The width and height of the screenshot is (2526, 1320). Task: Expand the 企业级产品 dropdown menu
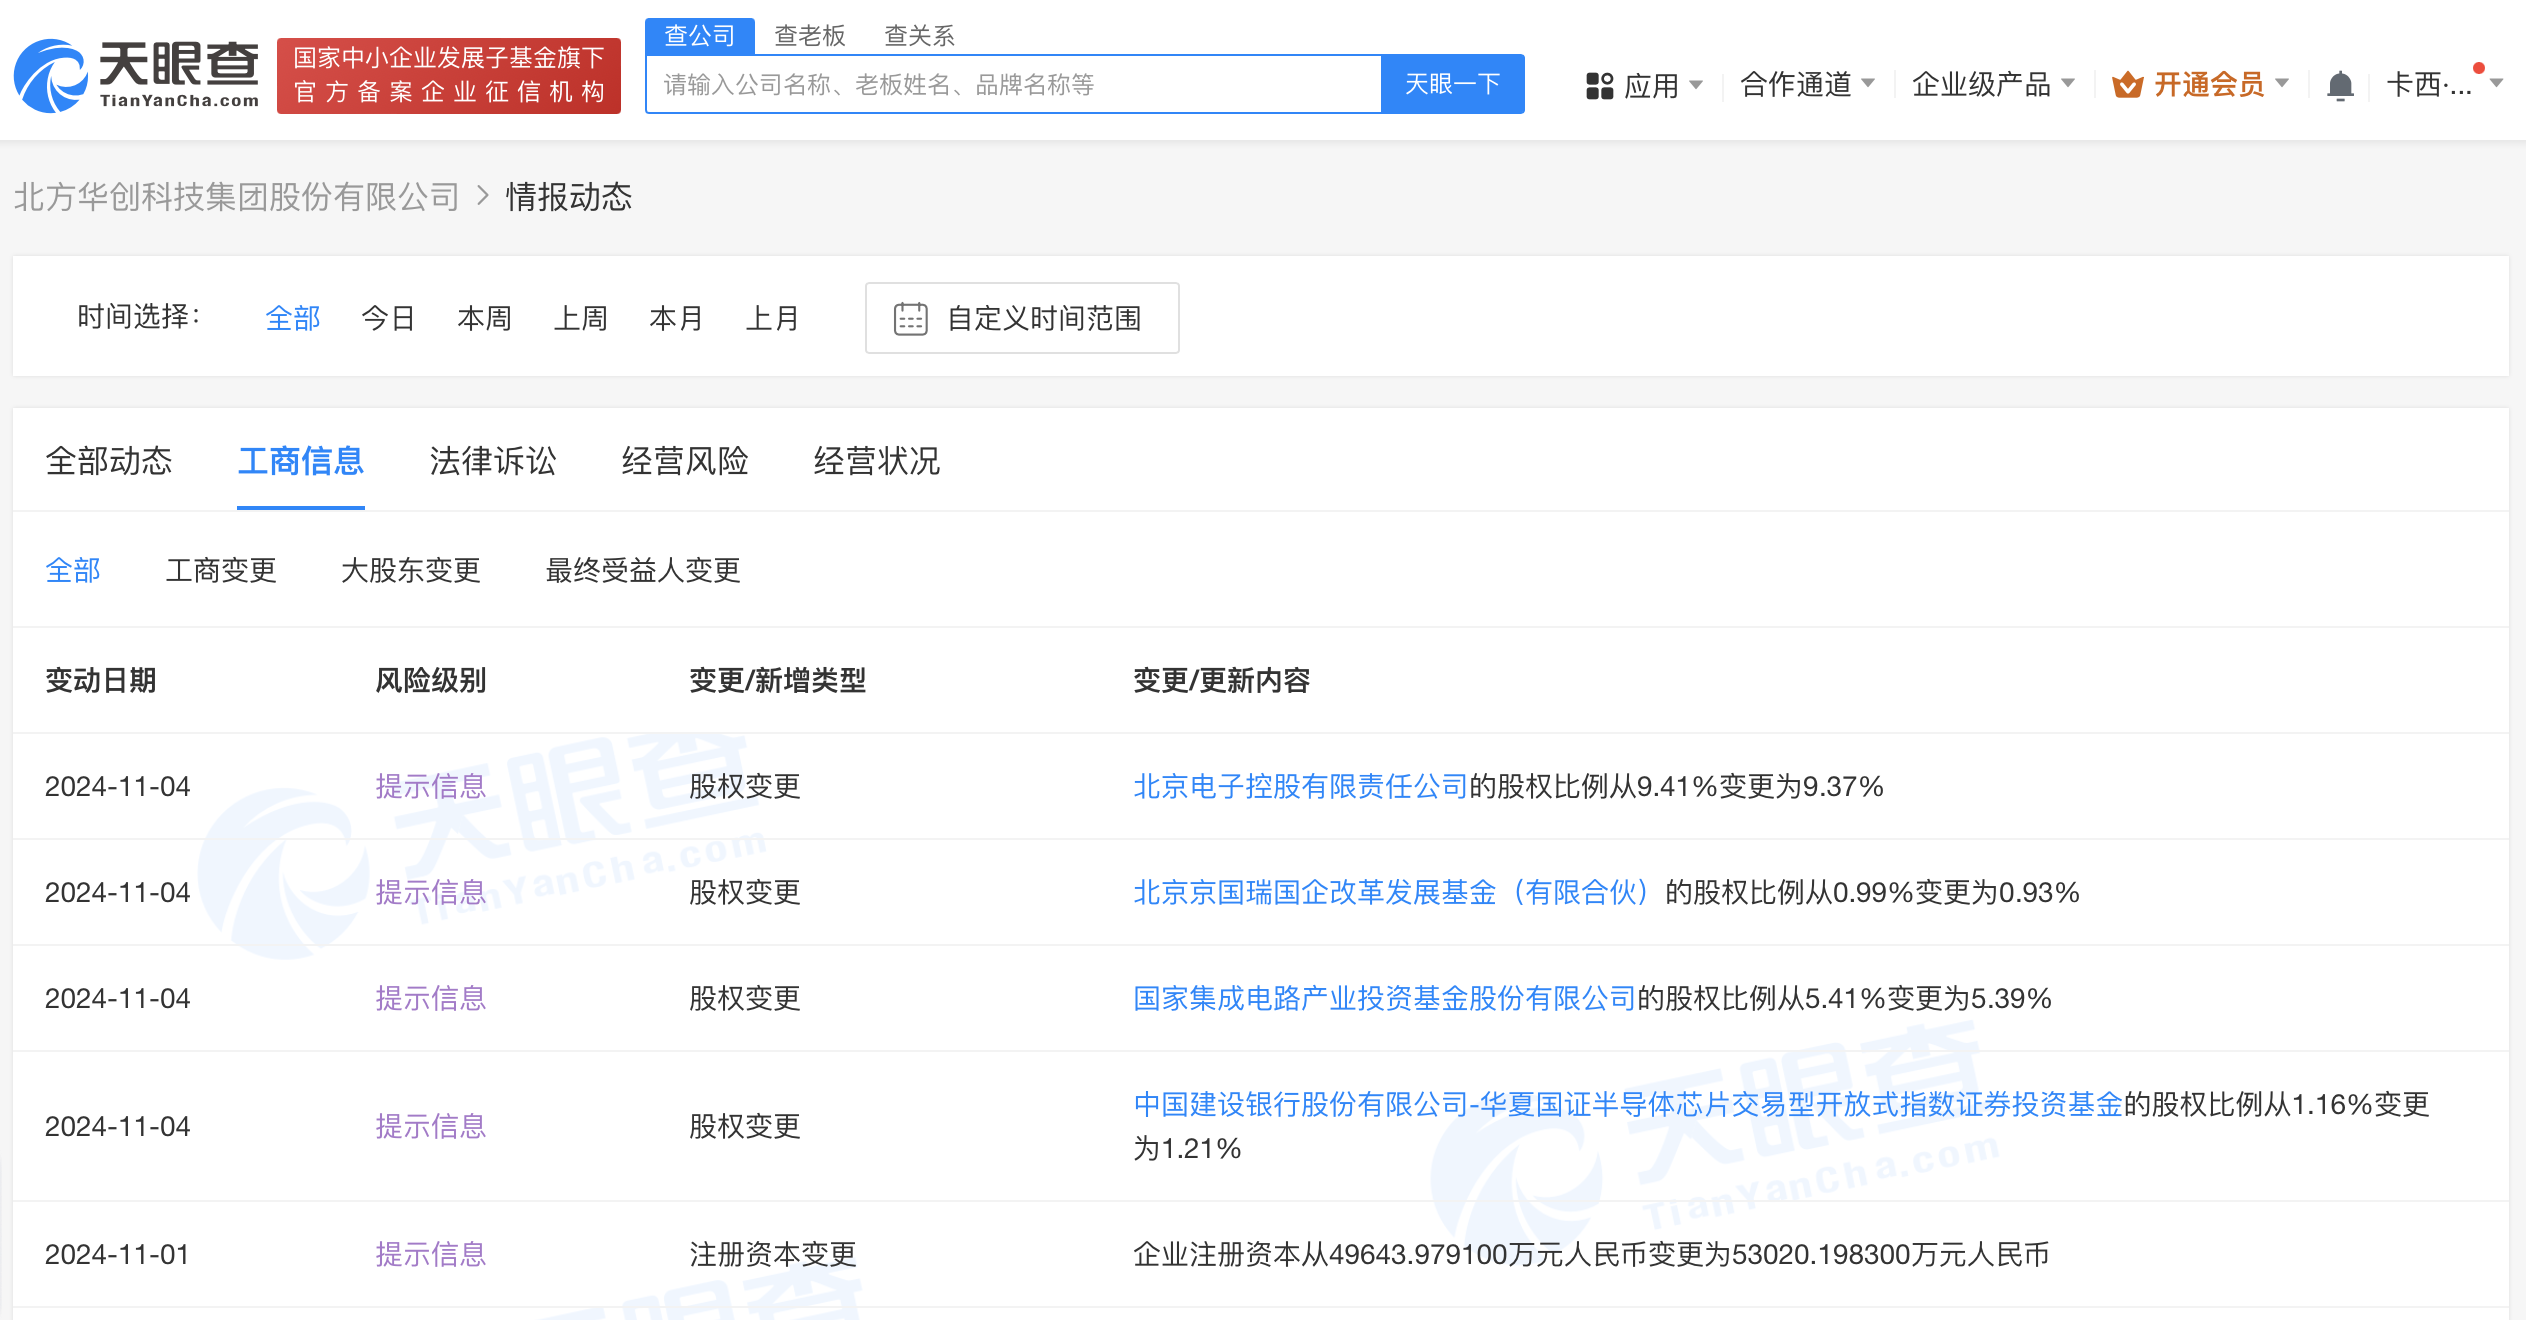[1992, 85]
